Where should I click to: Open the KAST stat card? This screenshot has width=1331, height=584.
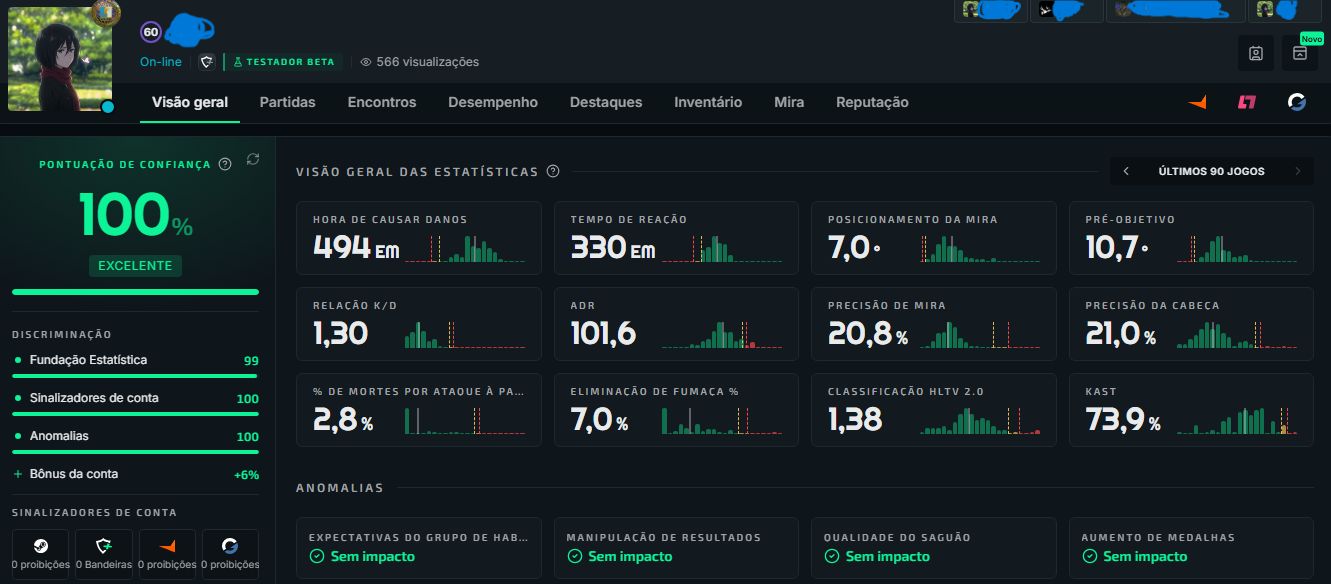1191,410
